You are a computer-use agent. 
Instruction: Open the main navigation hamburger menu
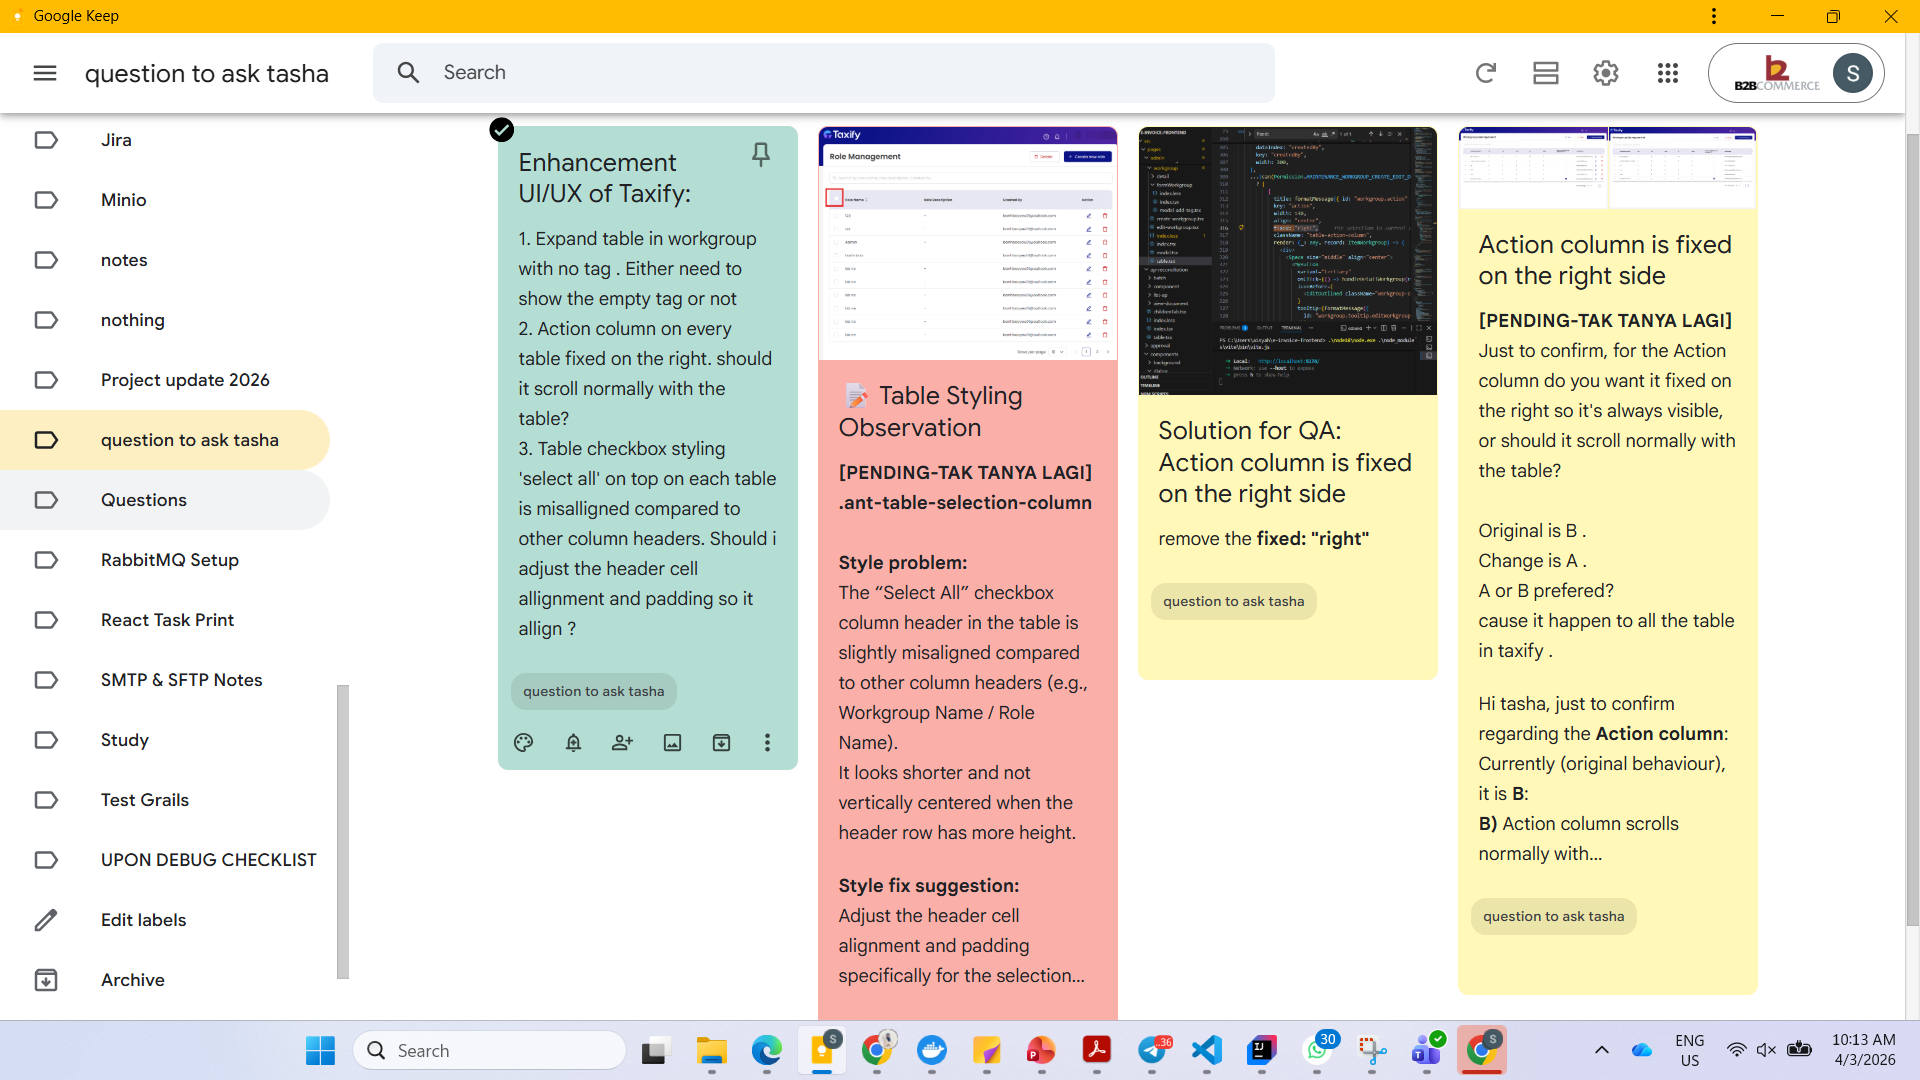(45, 72)
